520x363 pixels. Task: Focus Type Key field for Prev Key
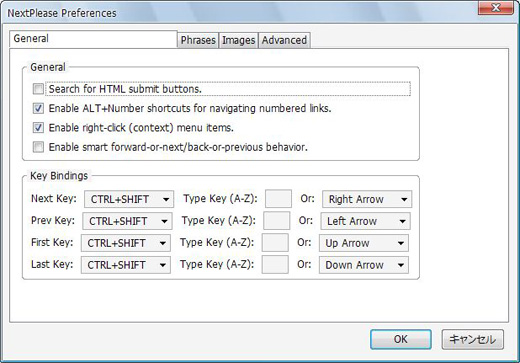click(277, 221)
